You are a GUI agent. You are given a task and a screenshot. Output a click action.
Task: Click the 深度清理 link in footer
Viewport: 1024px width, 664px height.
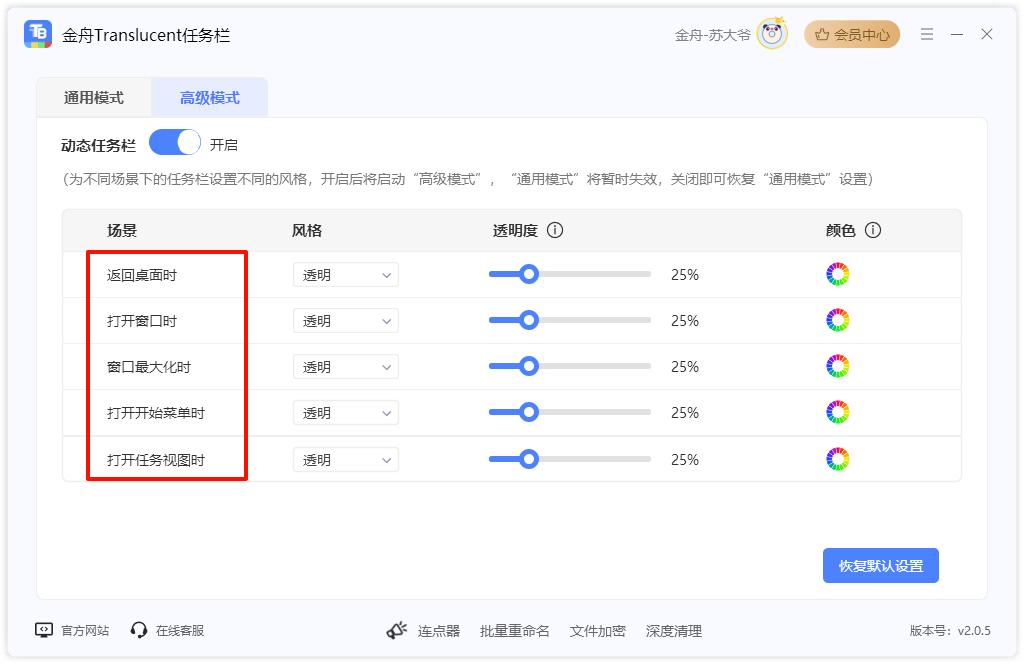[673, 631]
